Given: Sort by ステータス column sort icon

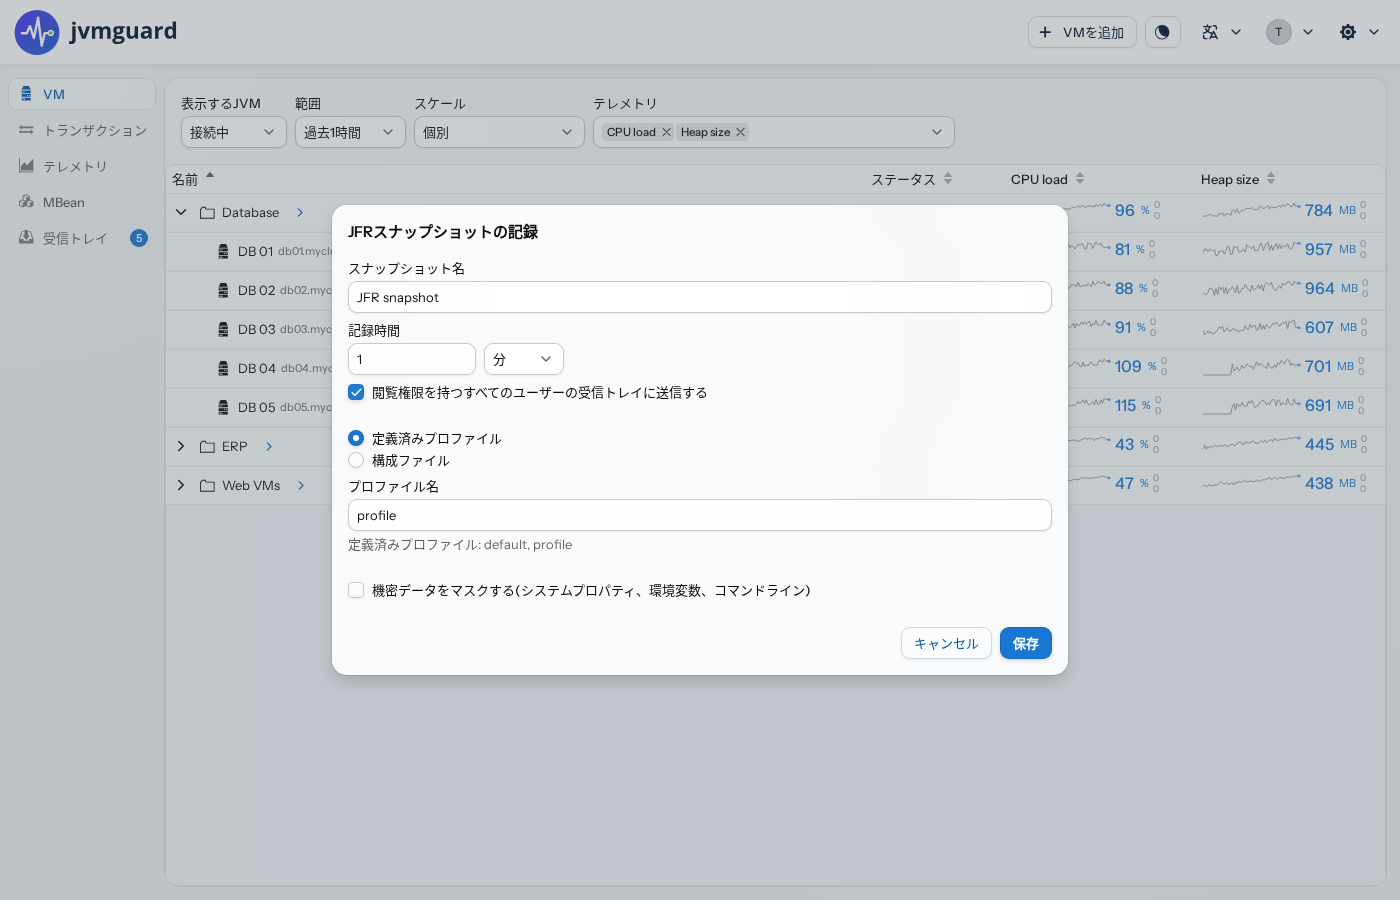Looking at the screenshot, I should [x=948, y=179].
